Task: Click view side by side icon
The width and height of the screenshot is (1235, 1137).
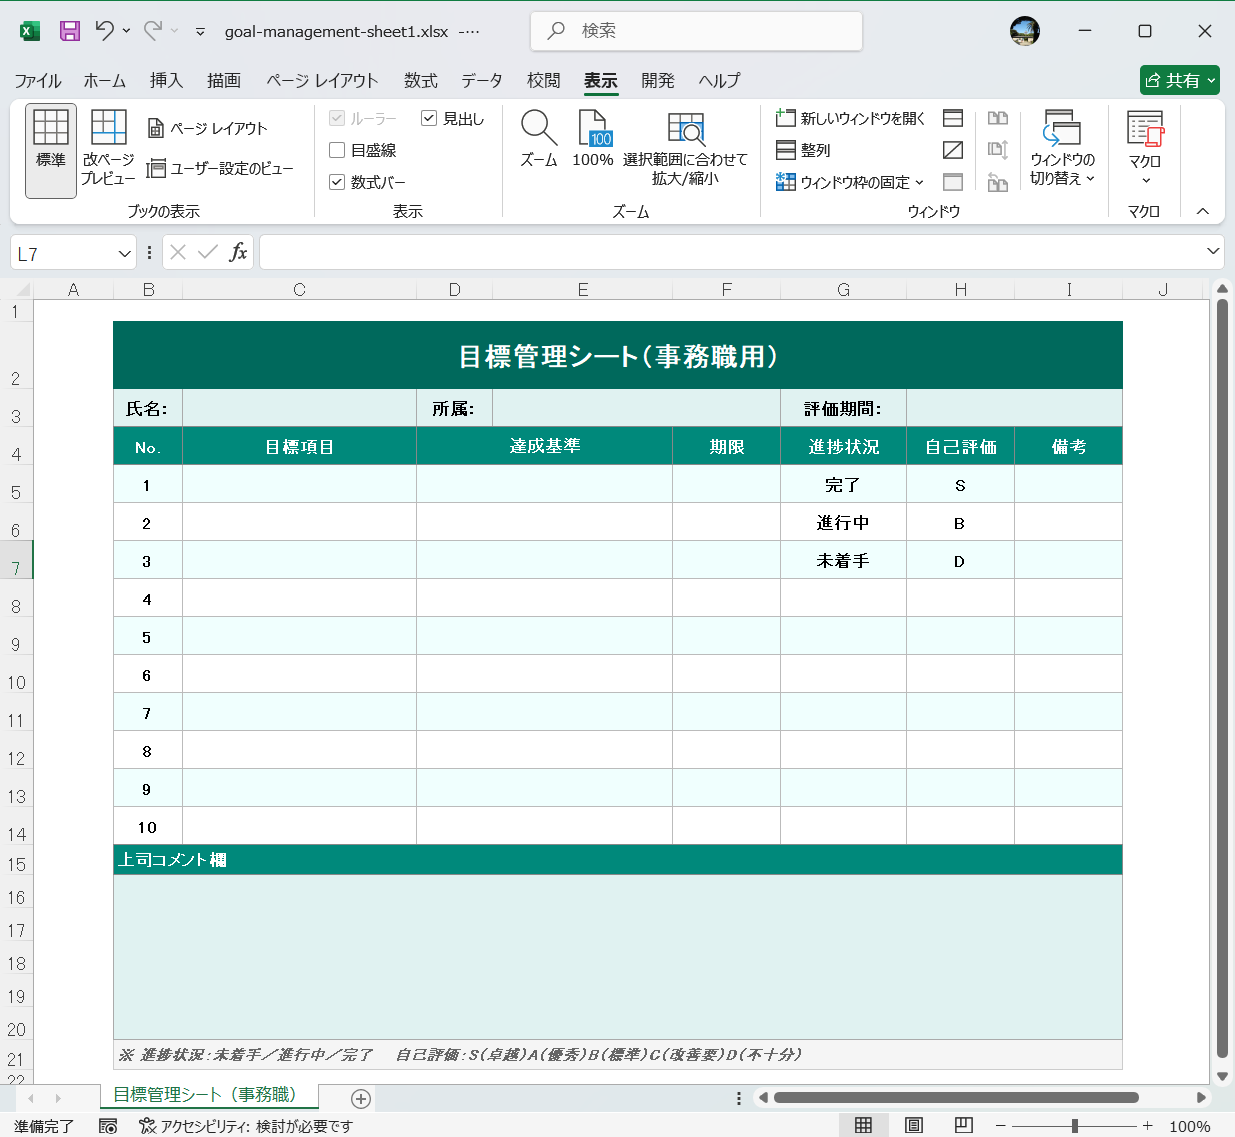Action: coord(997,118)
